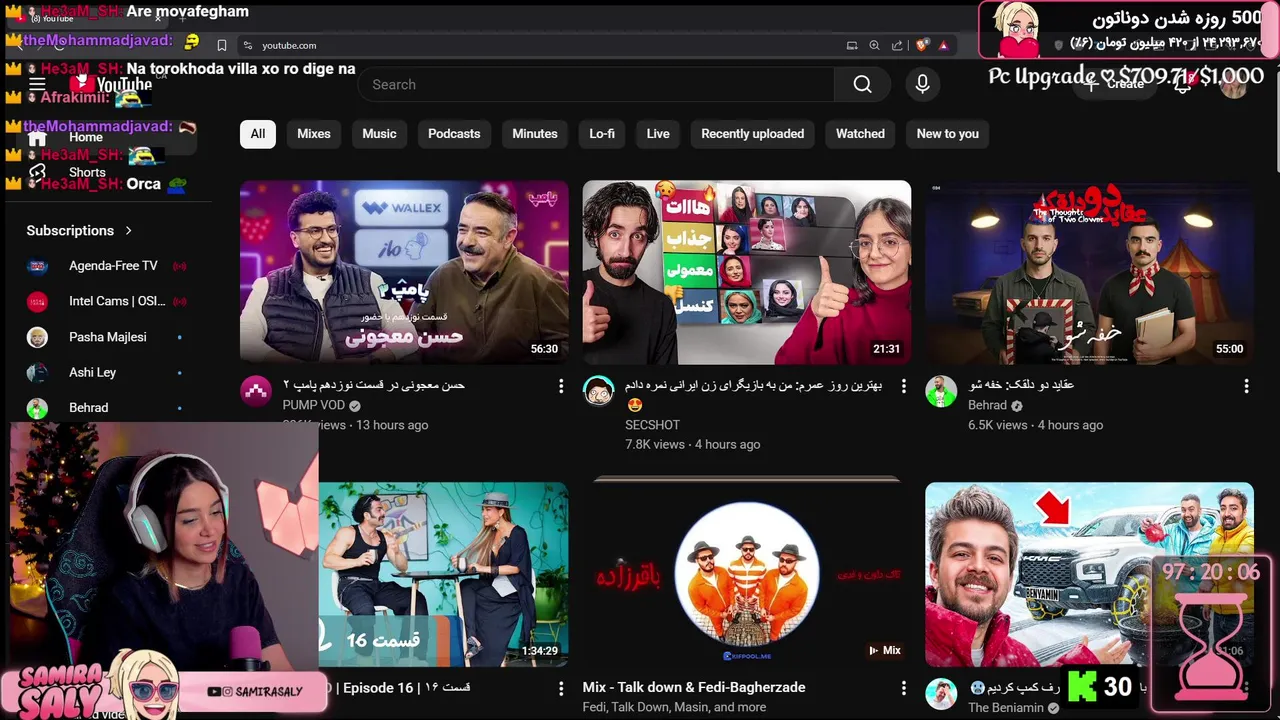
Task: Select the Recently uploaded chip
Action: click(752, 134)
